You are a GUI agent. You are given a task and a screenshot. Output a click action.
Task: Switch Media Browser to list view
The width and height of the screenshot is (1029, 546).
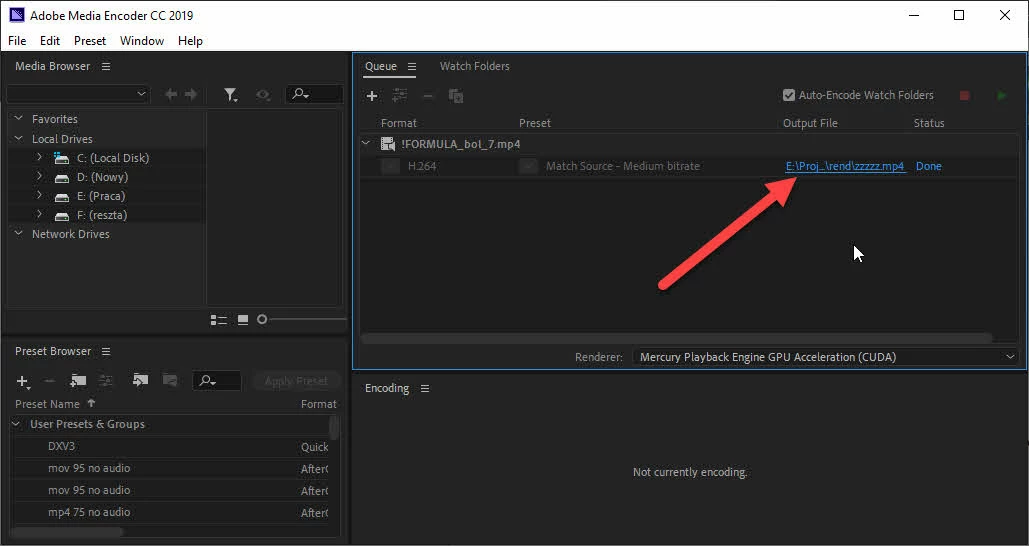[x=219, y=320]
